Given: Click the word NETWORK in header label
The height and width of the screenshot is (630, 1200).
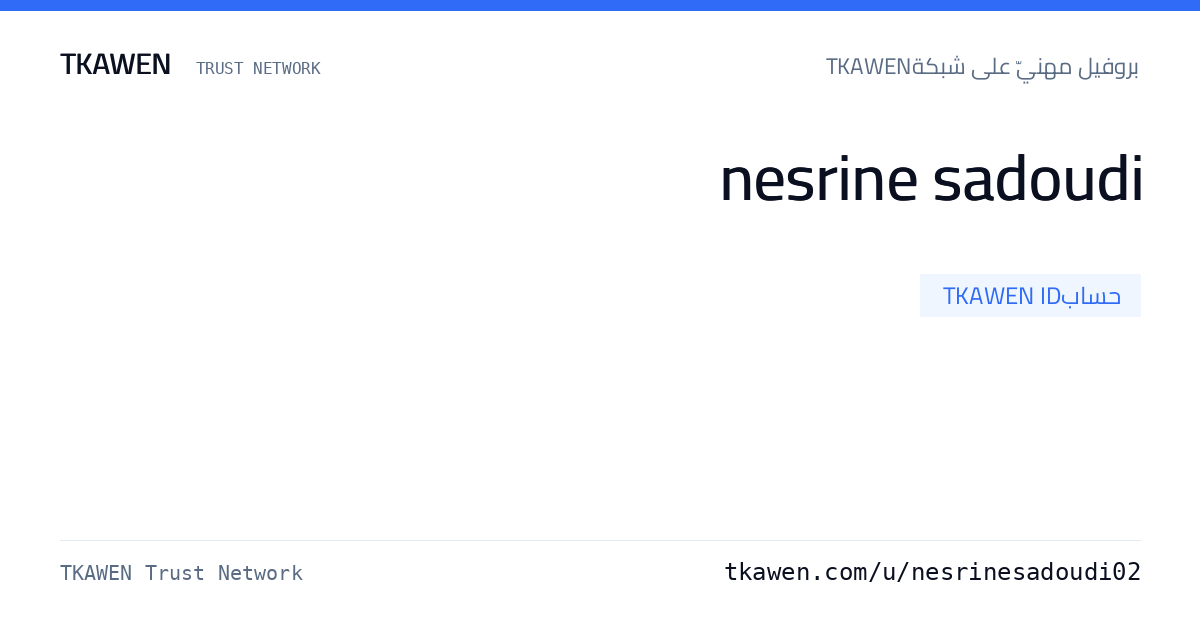Looking at the screenshot, I should click(x=287, y=68).
